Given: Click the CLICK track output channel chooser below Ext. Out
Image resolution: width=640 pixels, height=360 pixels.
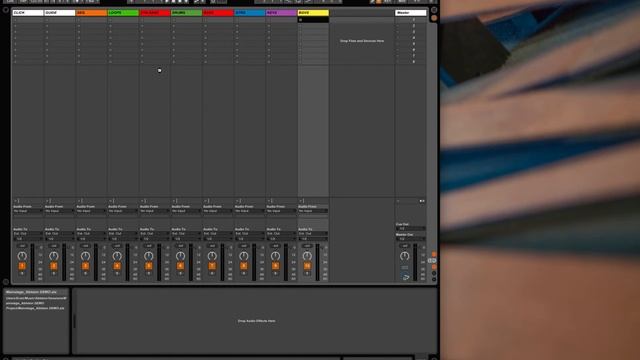Looking at the screenshot, I should pos(28,239).
